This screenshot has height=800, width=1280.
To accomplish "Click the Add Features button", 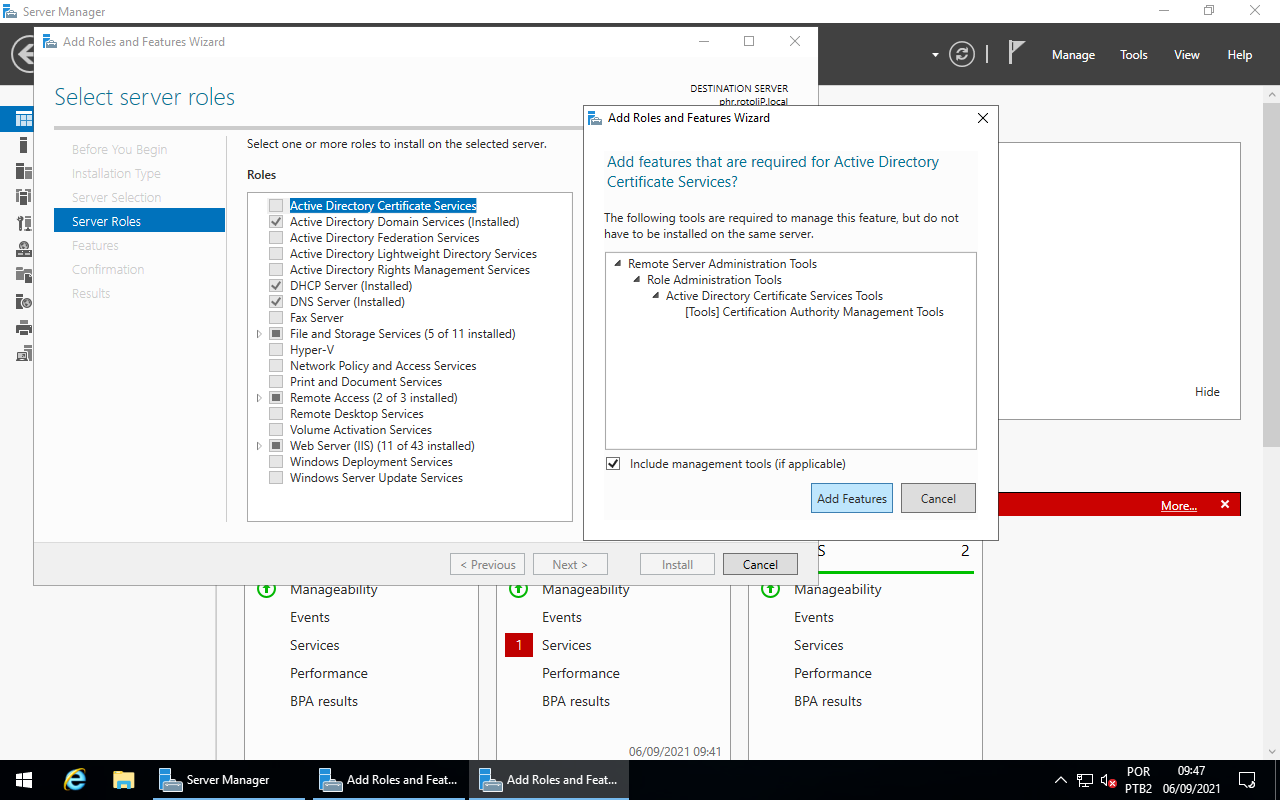I will 851,498.
